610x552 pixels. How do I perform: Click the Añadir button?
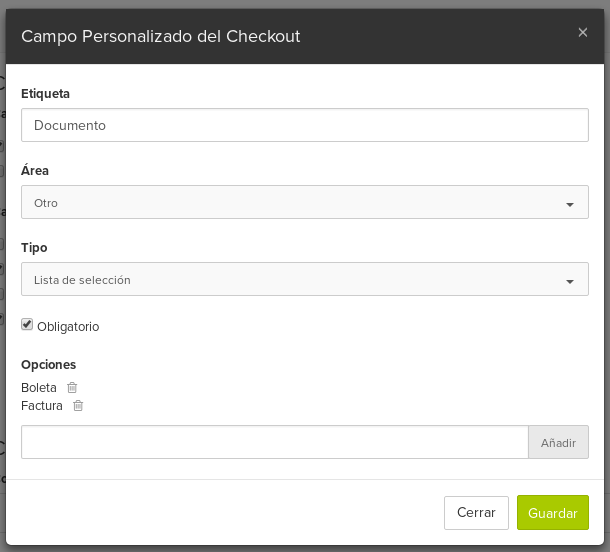pos(558,442)
